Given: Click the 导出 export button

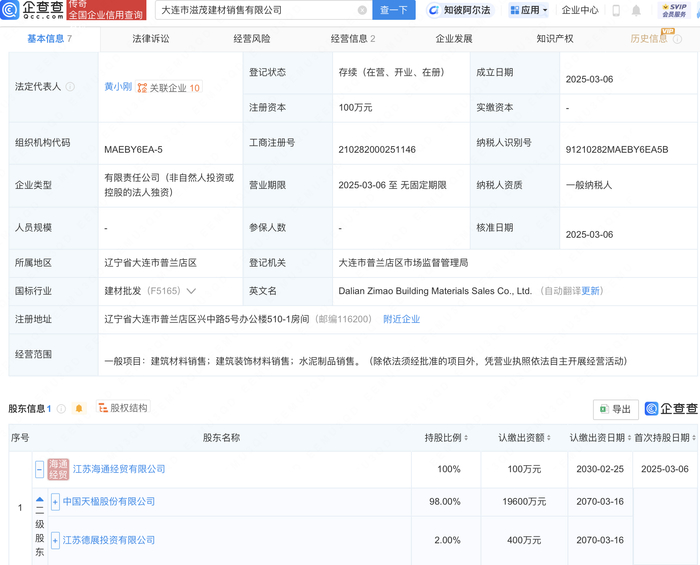Looking at the screenshot, I should (x=615, y=409).
